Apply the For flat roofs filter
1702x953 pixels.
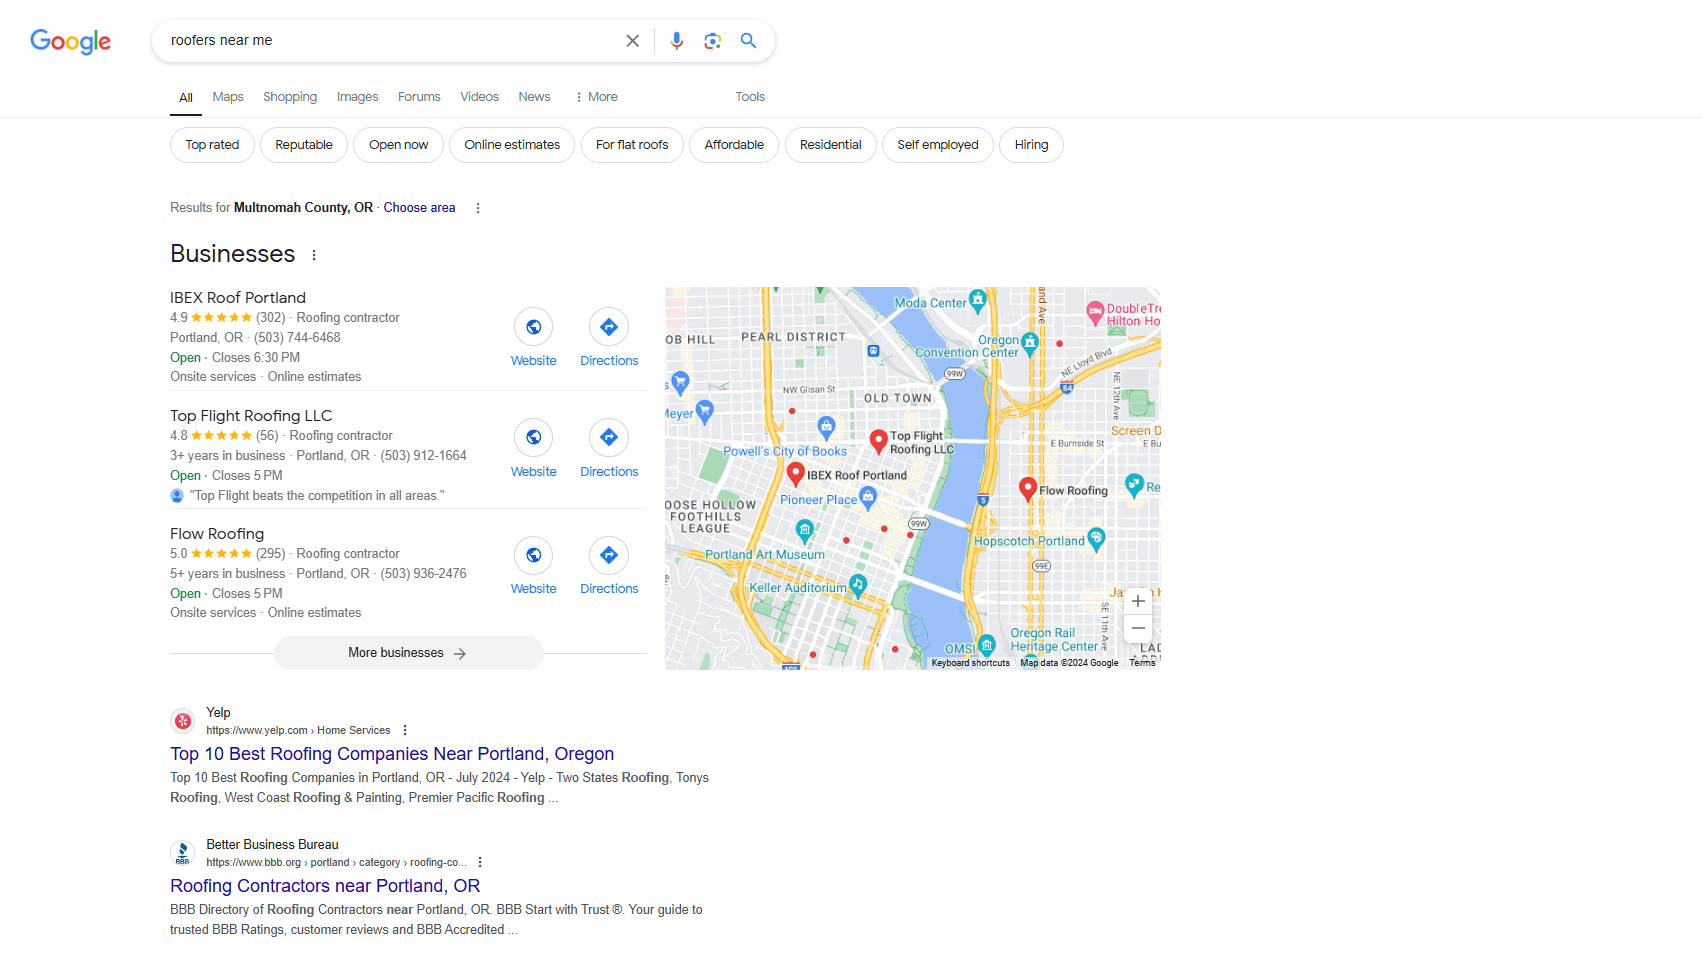click(x=632, y=145)
